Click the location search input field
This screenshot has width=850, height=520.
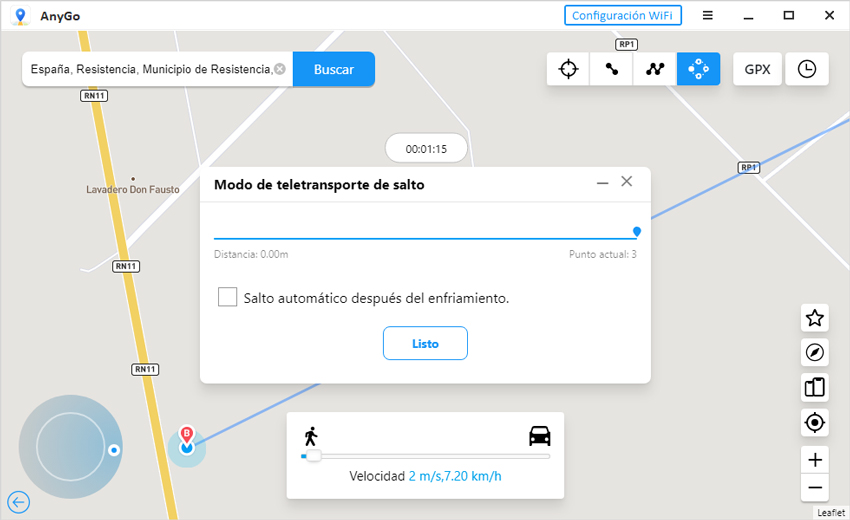[150, 70]
